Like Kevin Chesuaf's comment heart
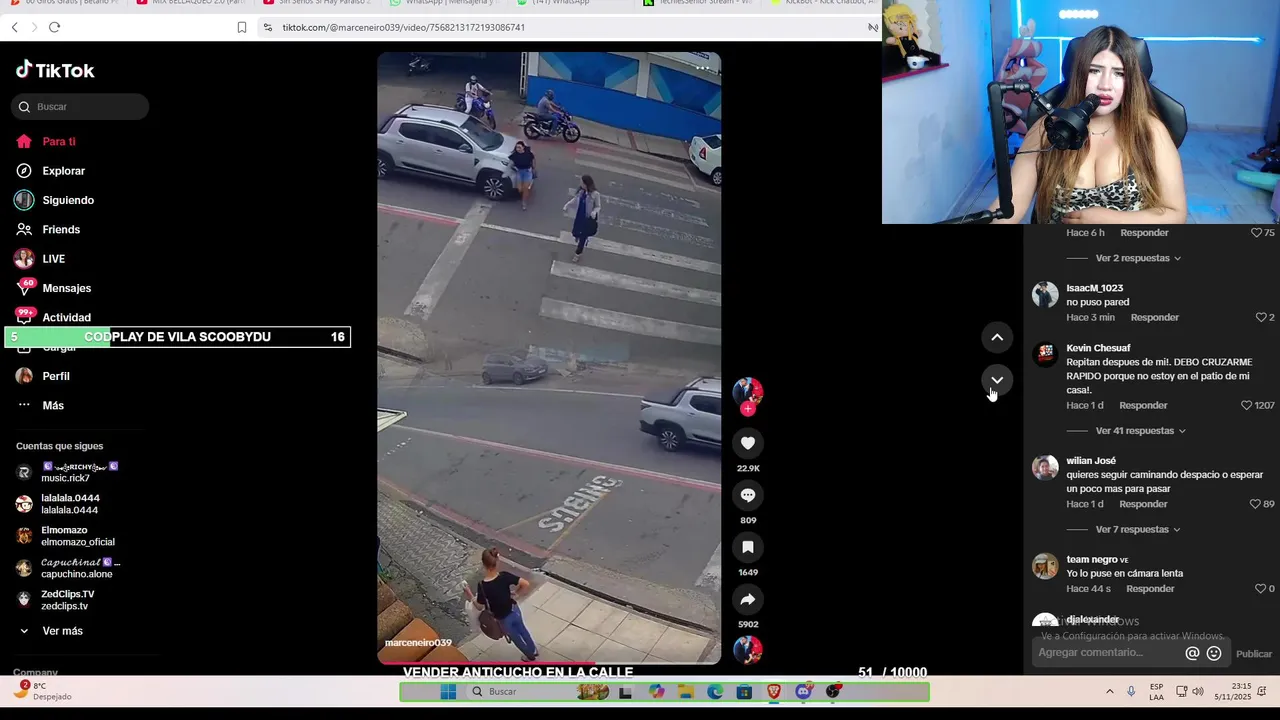Screen dimensions: 1280x720 pos(1246,405)
